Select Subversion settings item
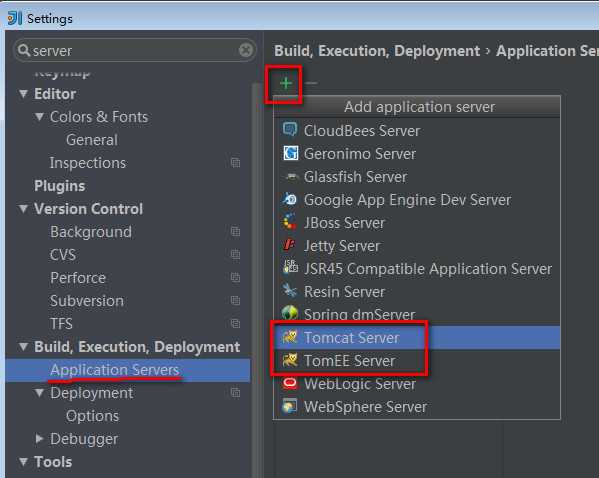 point(87,301)
